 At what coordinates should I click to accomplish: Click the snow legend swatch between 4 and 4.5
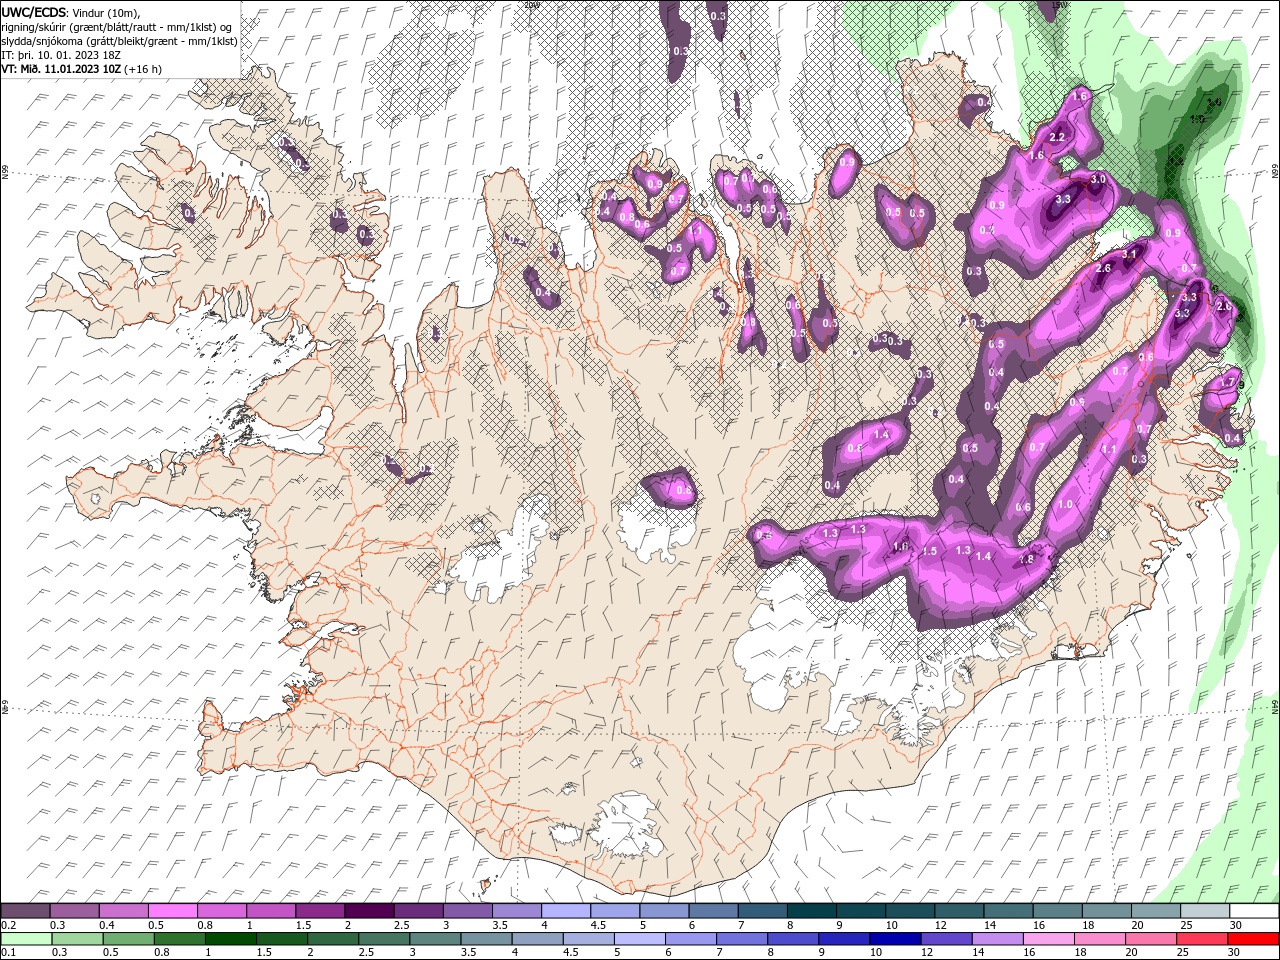[566, 910]
